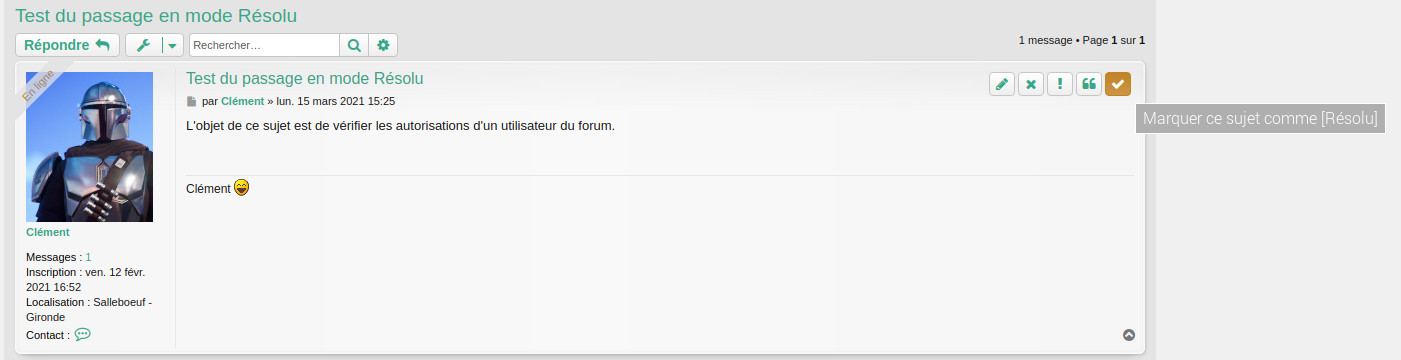Click the contact speech bubble icon
1401x360 pixels.
[83, 335]
